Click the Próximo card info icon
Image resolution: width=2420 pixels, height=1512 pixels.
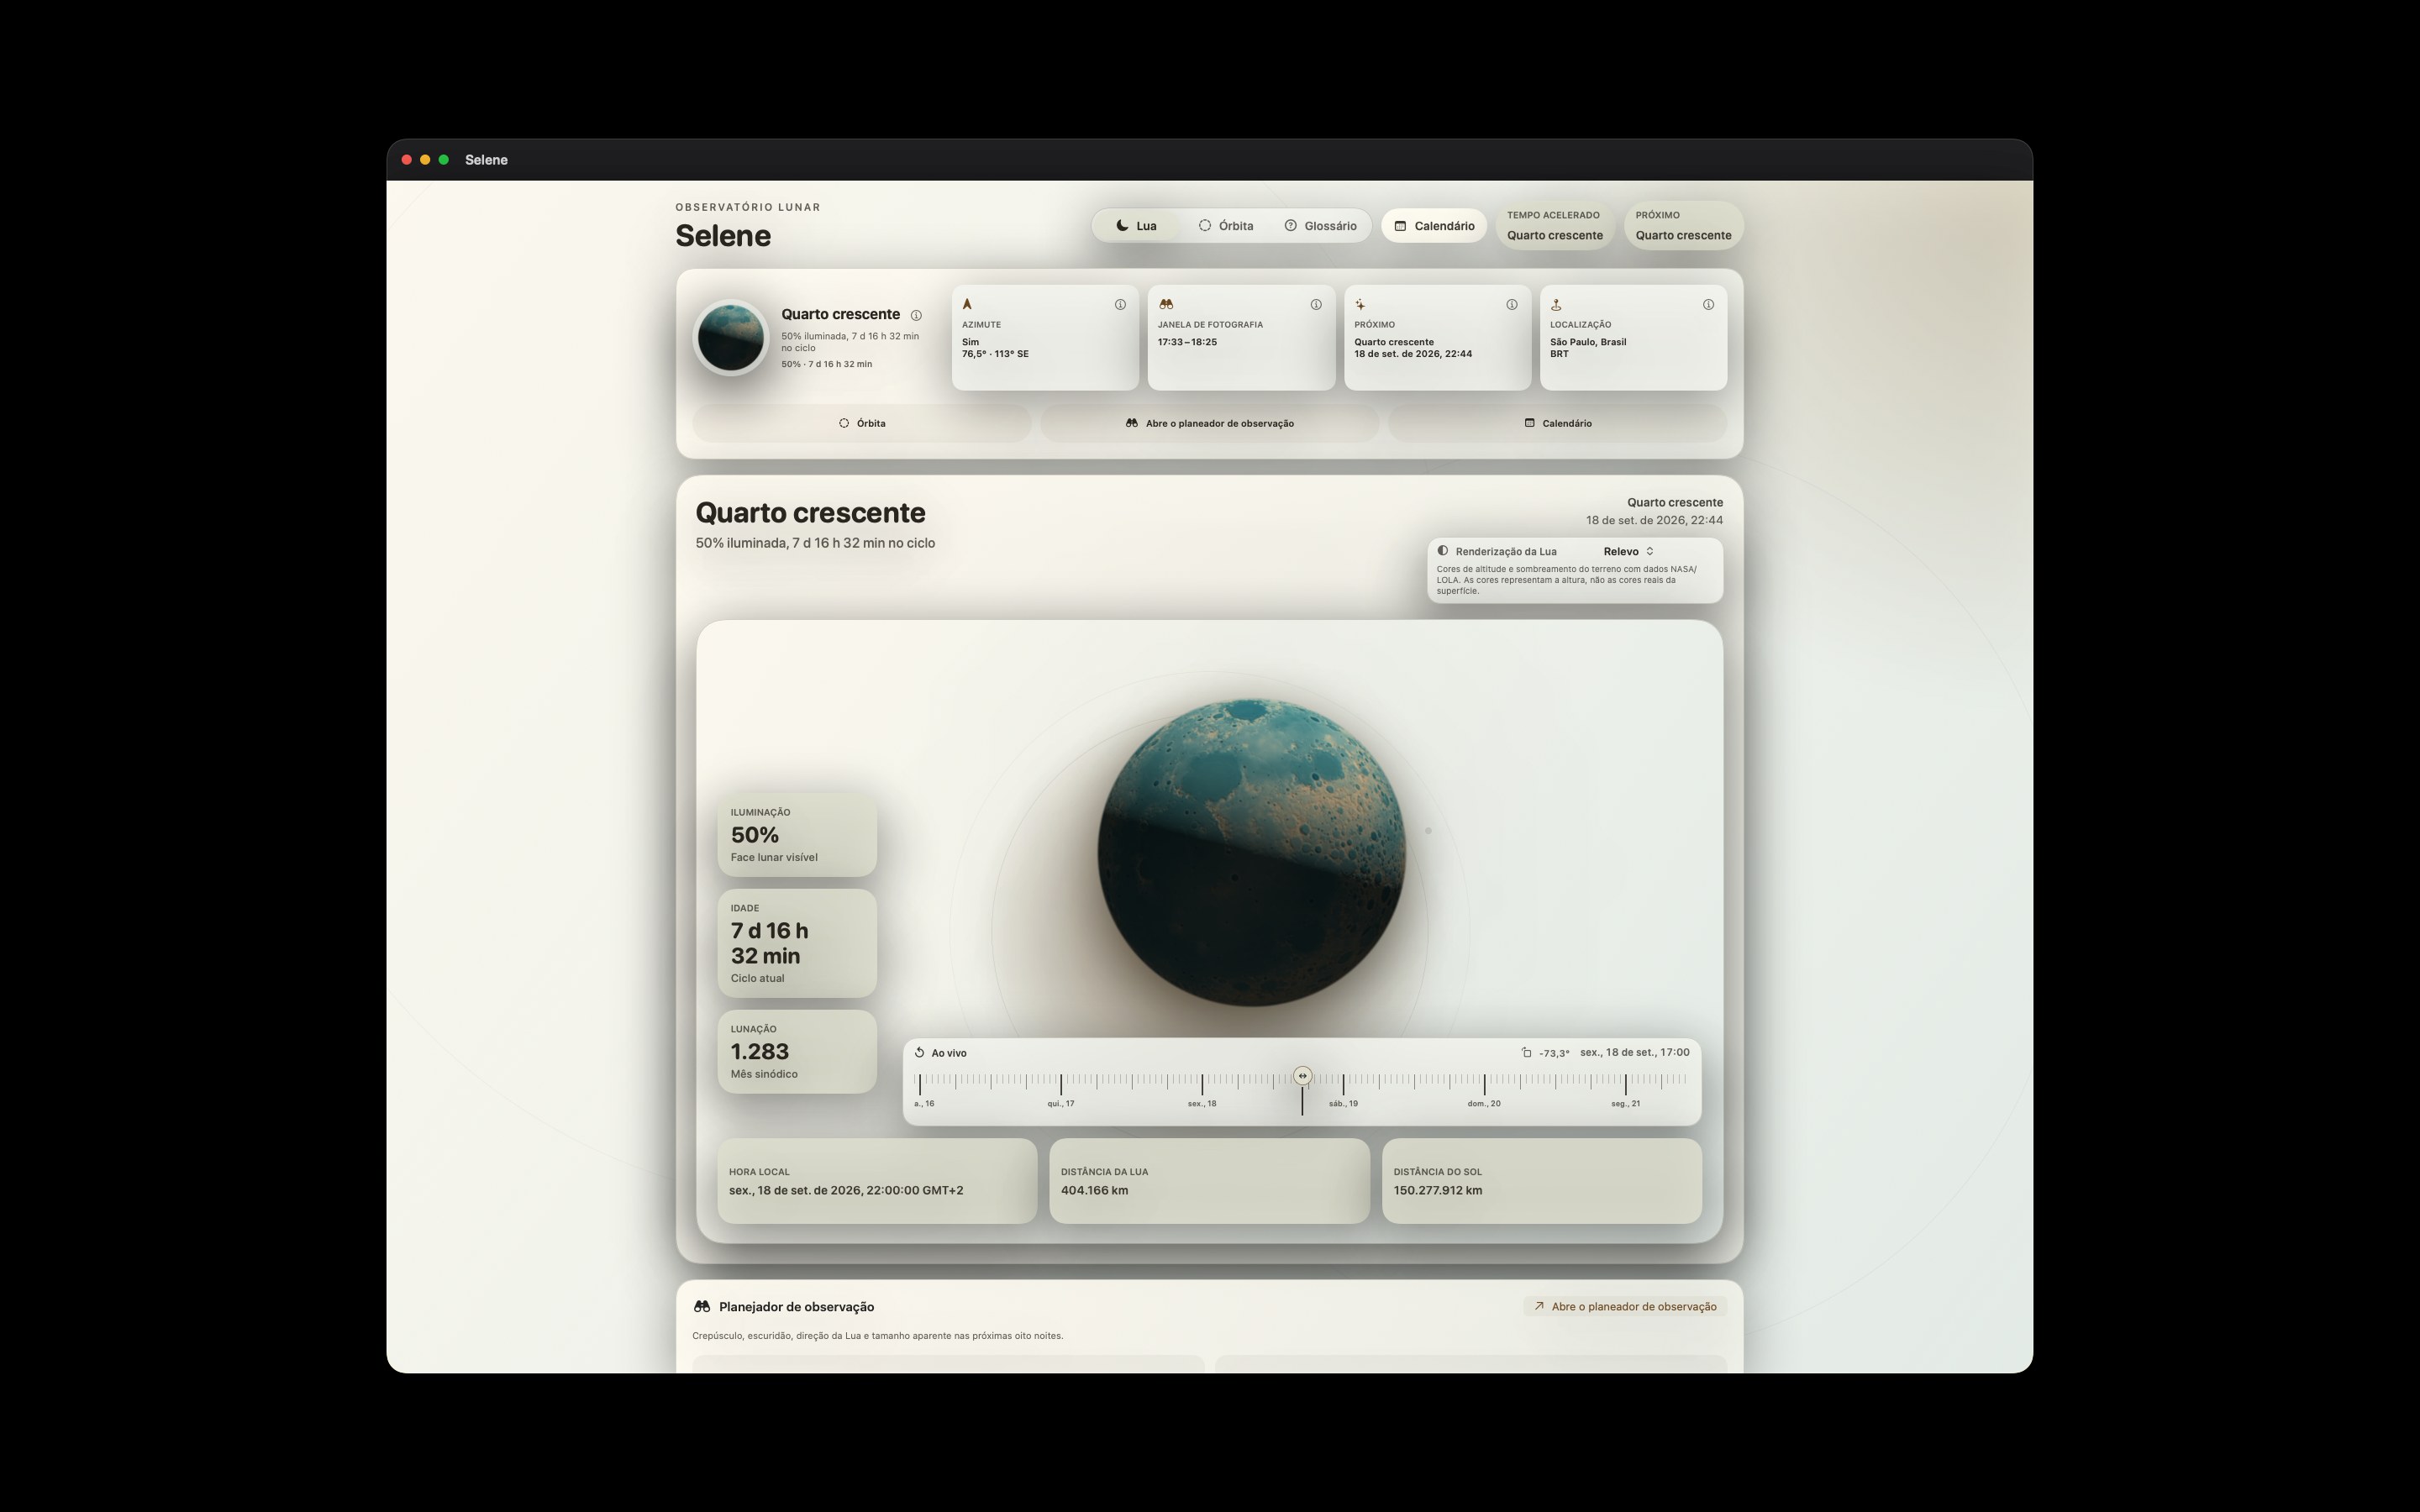[x=1512, y=305]
